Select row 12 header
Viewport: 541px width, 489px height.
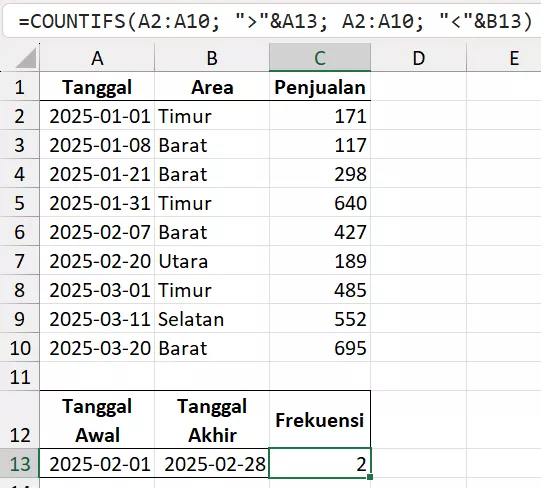point(20,420)
